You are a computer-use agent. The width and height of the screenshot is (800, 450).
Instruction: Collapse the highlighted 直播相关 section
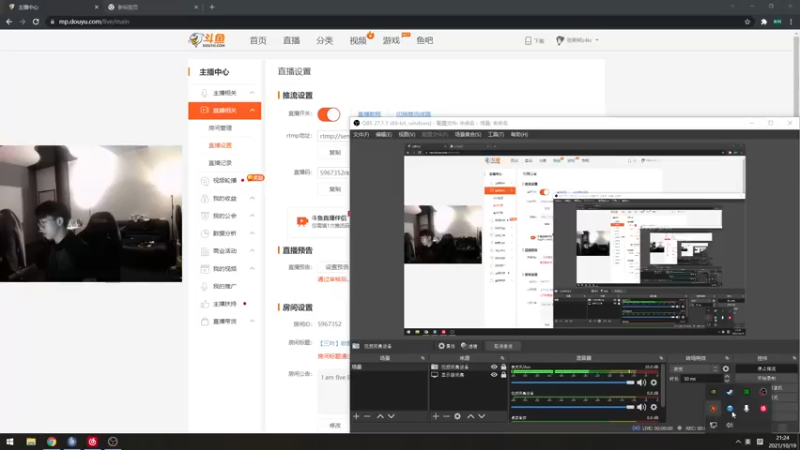(252, 110)
